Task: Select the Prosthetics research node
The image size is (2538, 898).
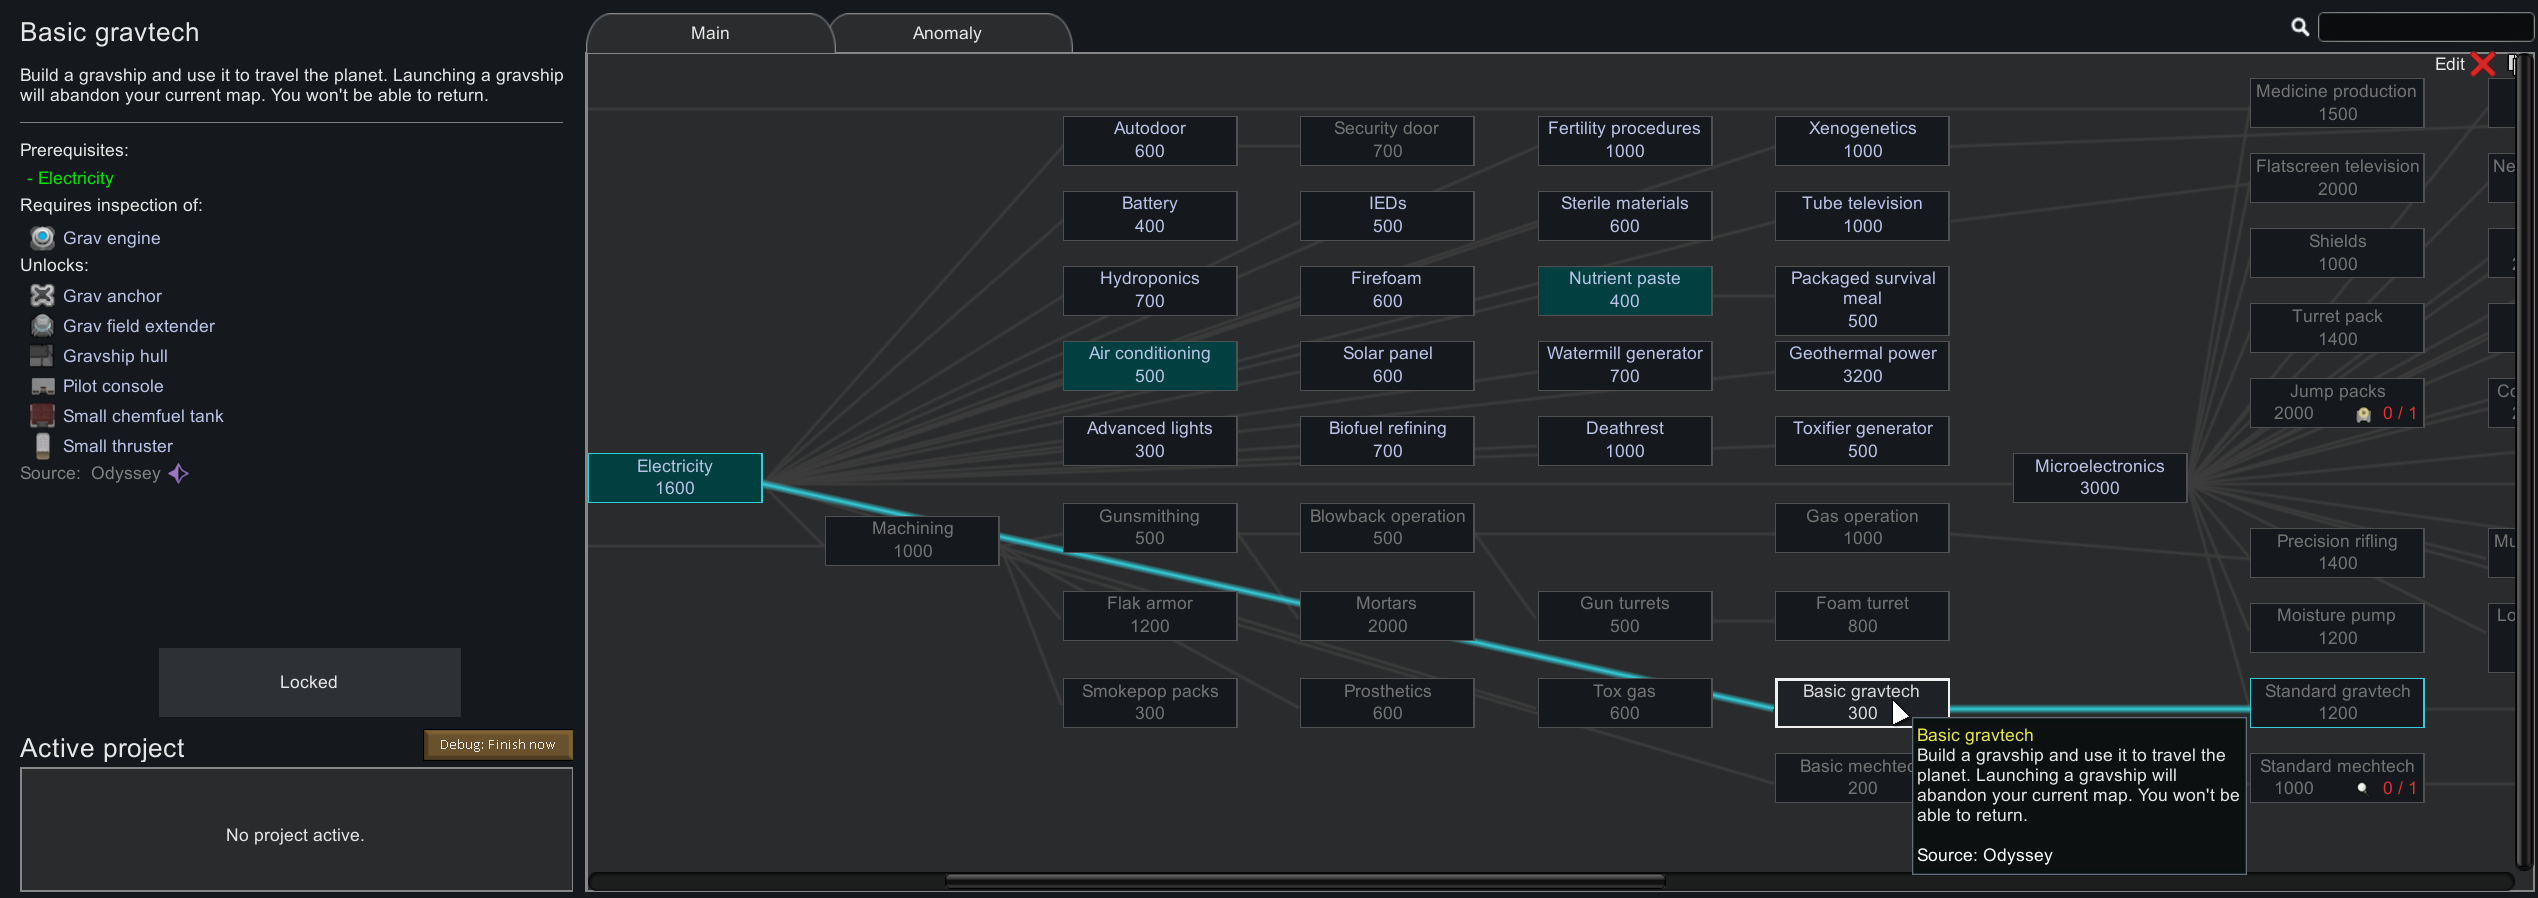Action: (x=1387, y=703)
